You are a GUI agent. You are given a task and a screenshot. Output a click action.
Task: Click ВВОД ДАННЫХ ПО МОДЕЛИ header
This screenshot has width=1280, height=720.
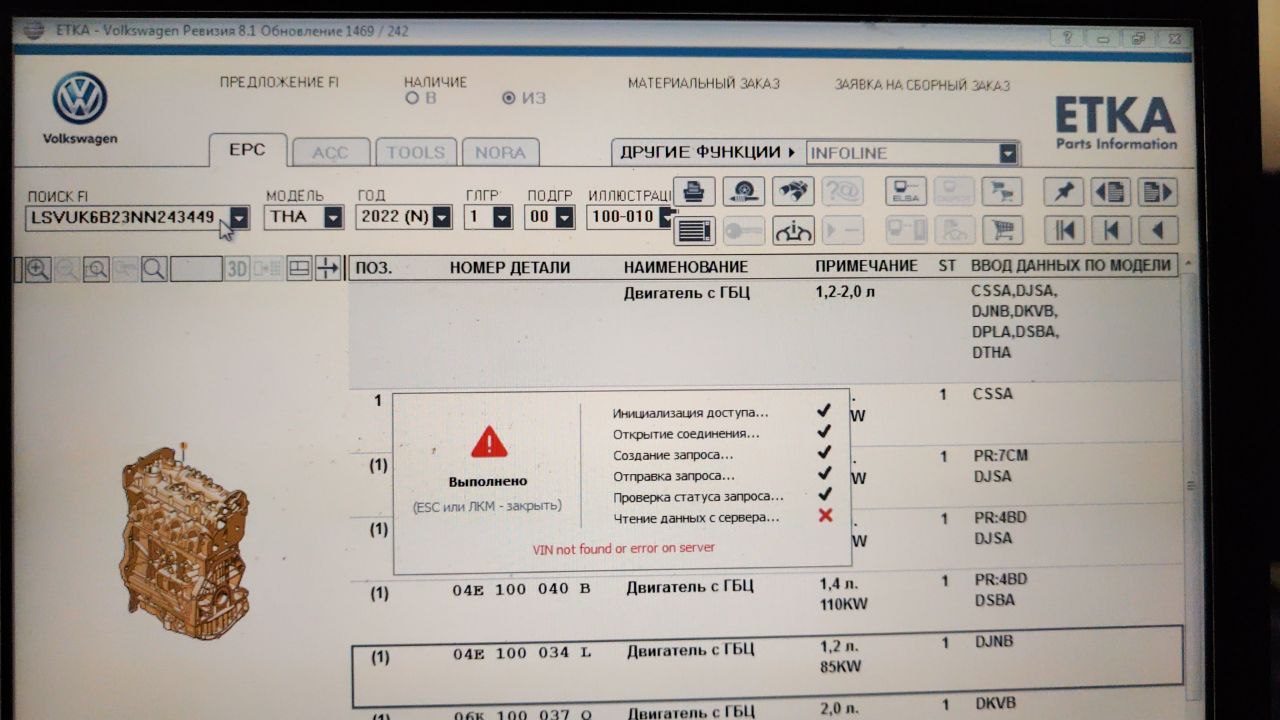pyautogui.click(x=1070, y=265)
